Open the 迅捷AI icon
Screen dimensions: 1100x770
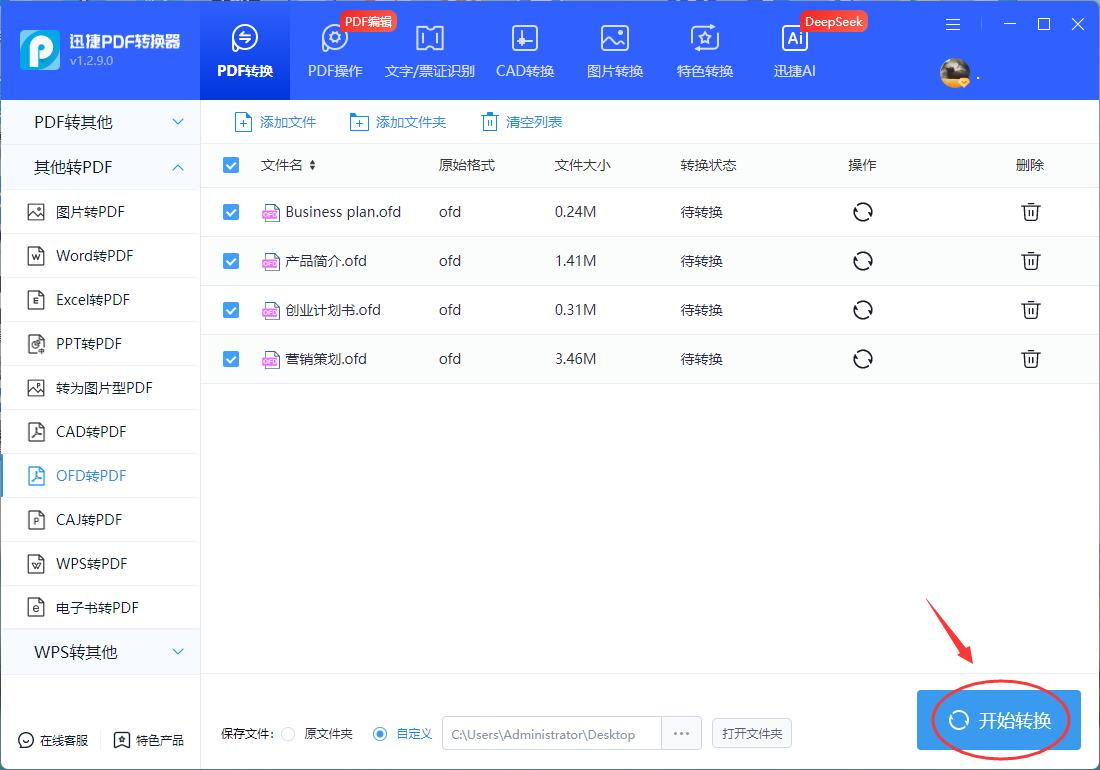pos(794,39)
